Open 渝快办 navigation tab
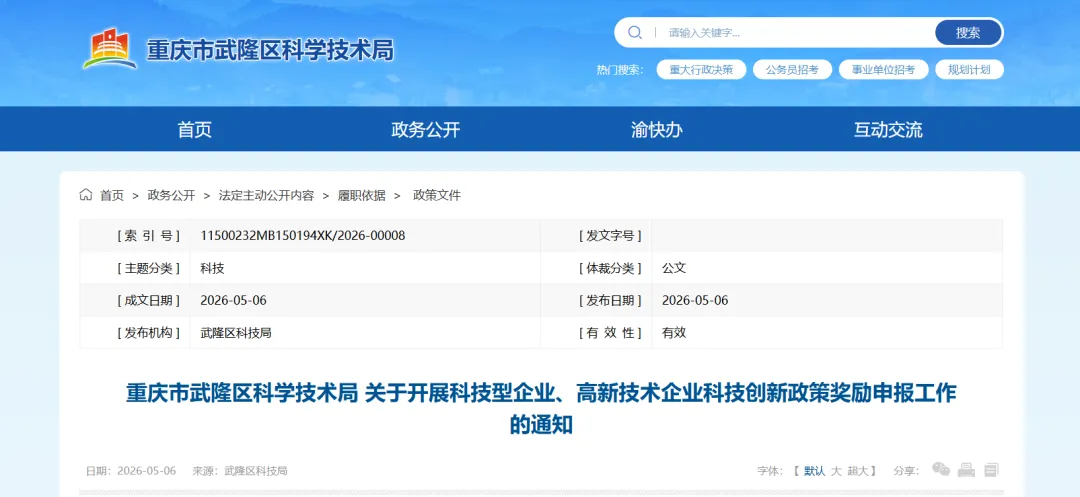Screen dimensions: 1080x497 [656, 129]
